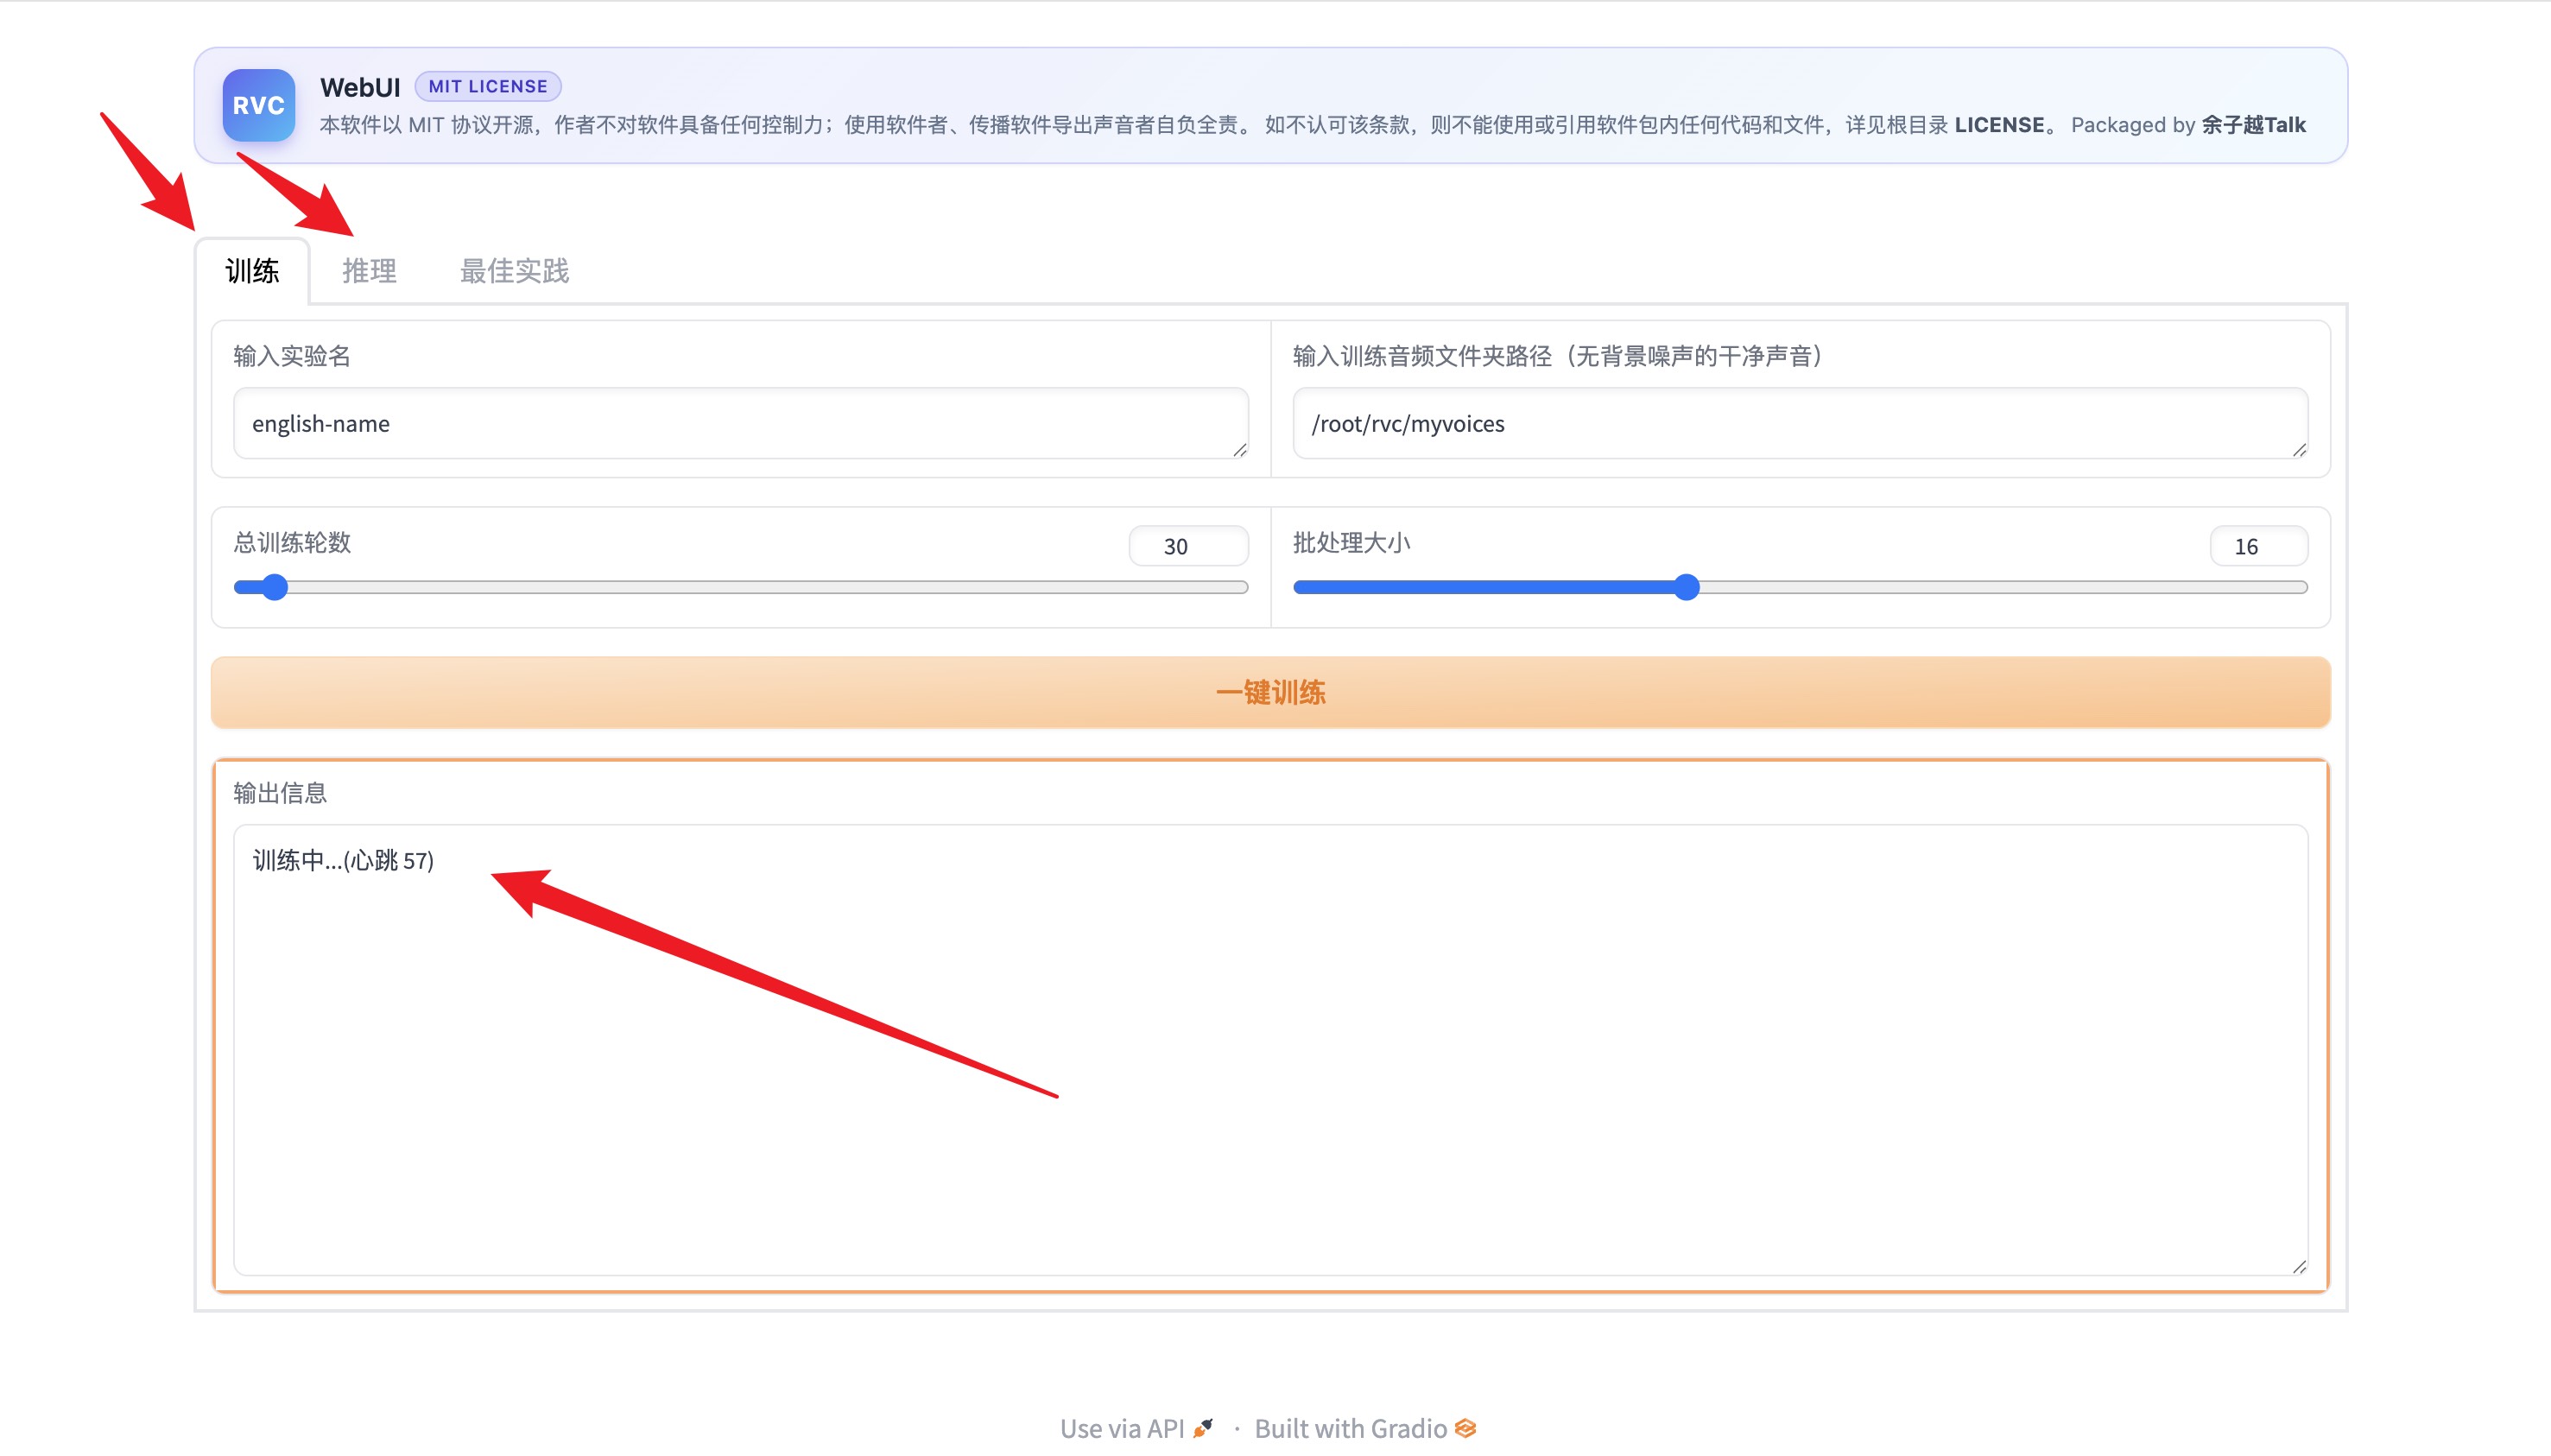The image size is (2551, 1456).
Task: Switch to the 训练 tab
Action: pos(252,271)
